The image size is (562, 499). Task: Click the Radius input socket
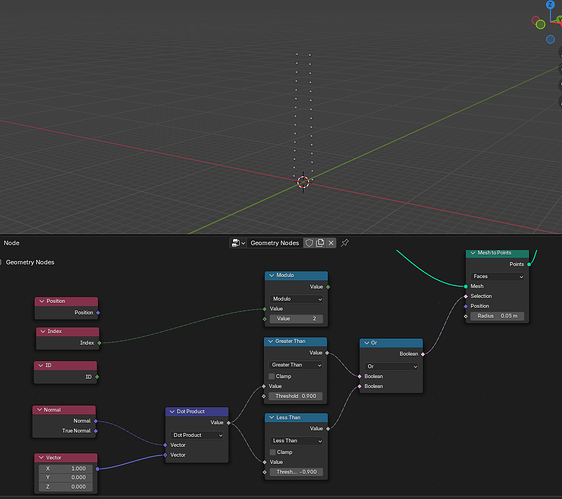(466, 316)
